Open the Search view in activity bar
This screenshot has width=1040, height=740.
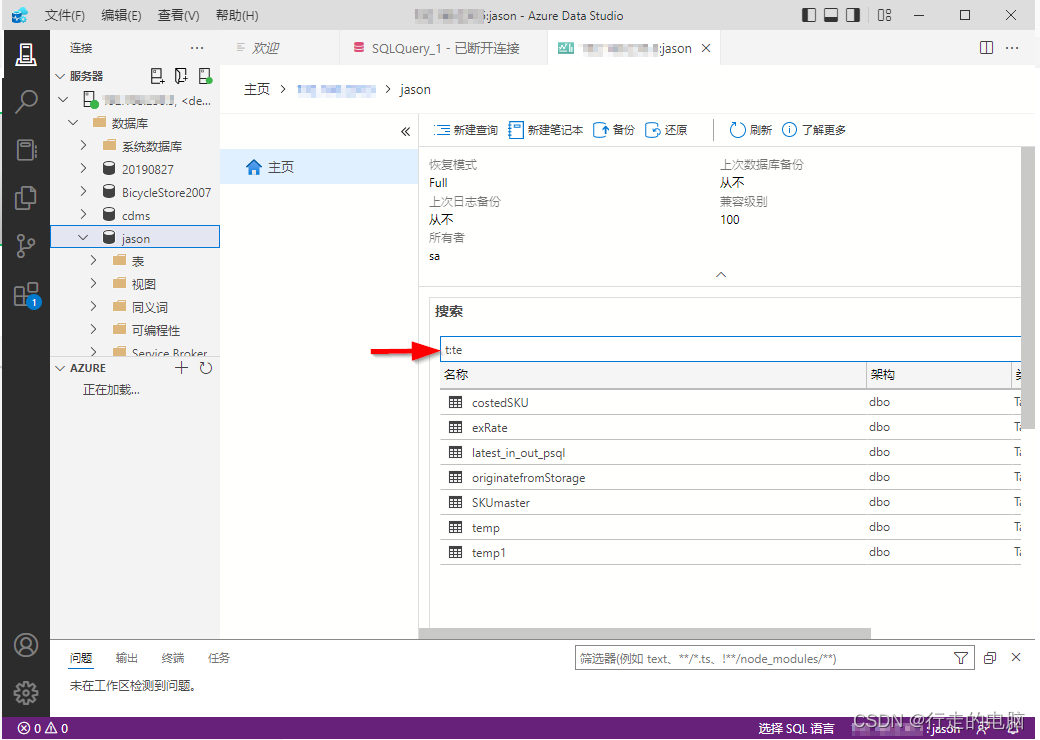click(x=26, y=101)
